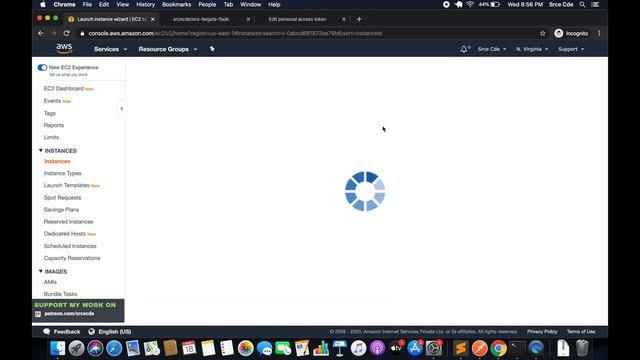
Task: Close the Launch instance wizard tab
Action: click(x=153, y=19)
